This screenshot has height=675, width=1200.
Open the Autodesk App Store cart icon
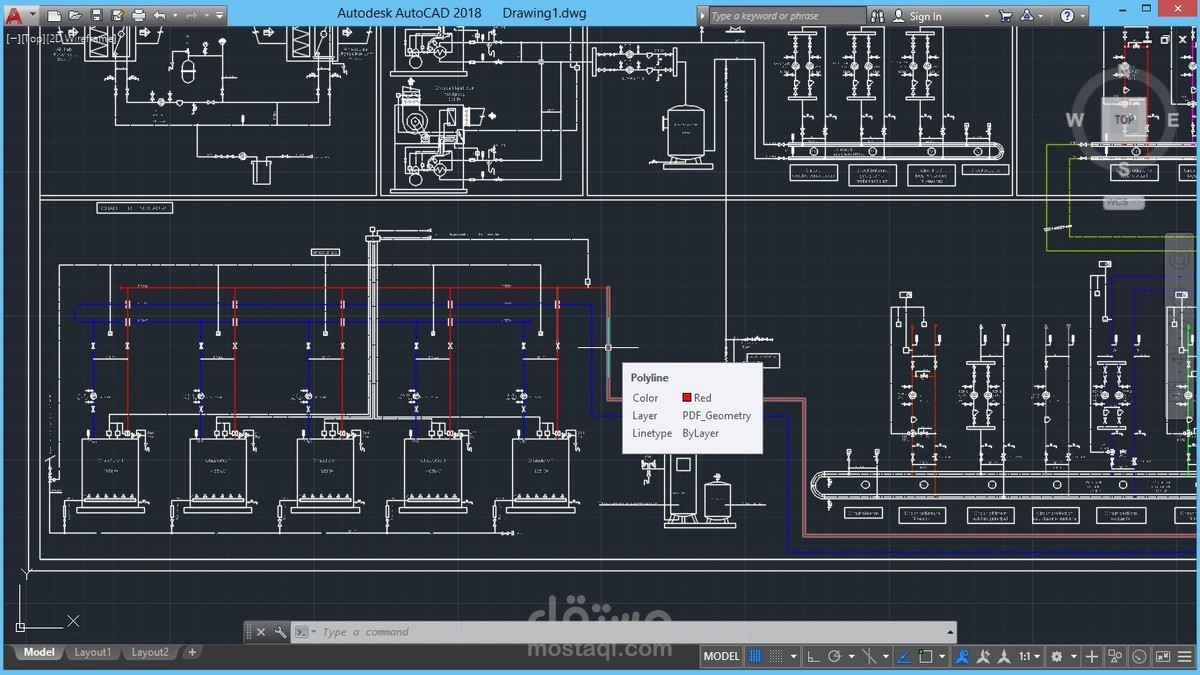[1006, 16]
